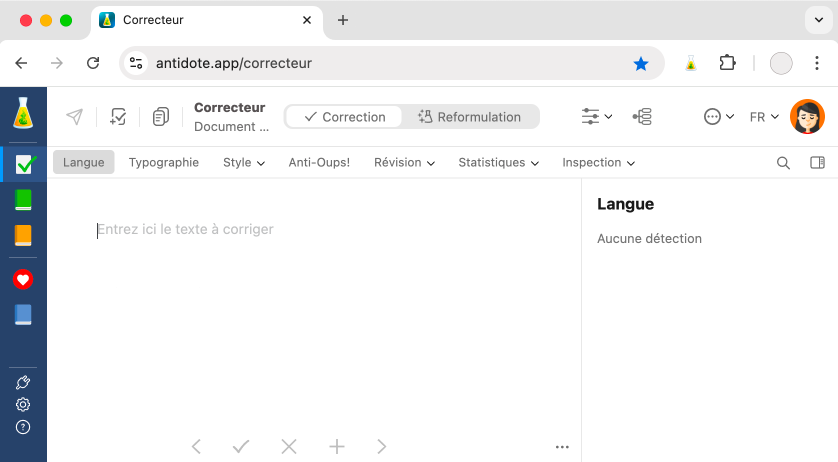
Task: Click the copy documents icon
Action: [161, 117]
